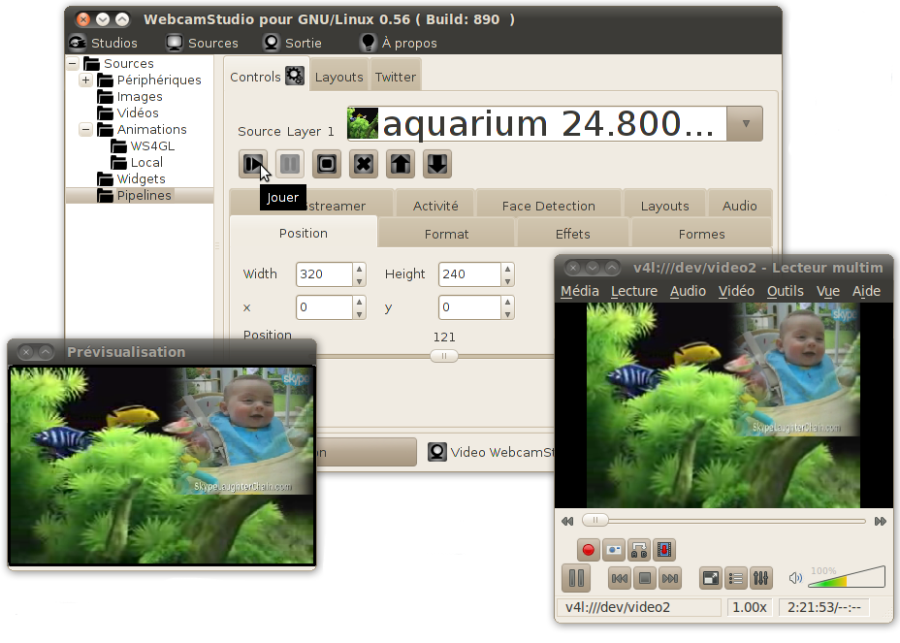900x643 pixels.
Task: Move the layer up with arrow button
Action: 400,164
